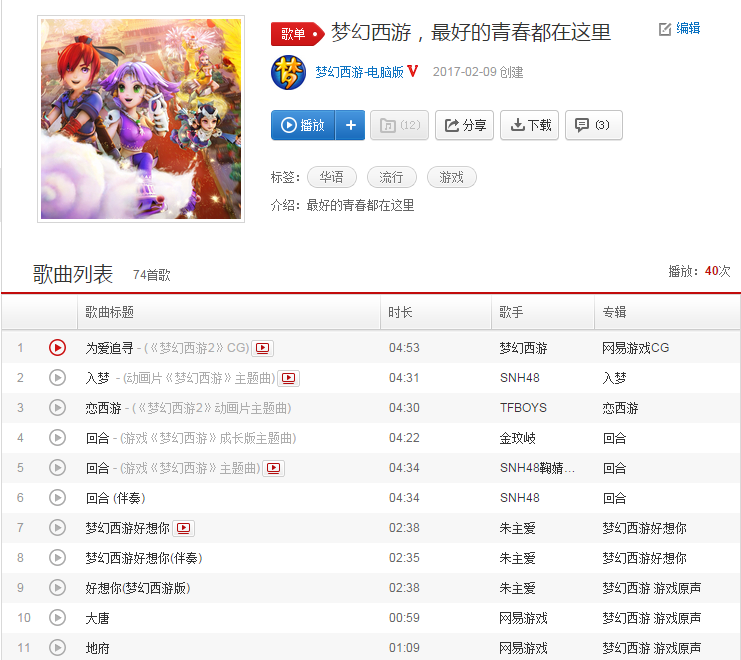Screen dimensions: 741x660
Task: Click the 专辑 column header
Action: click(x=667, y=312)
